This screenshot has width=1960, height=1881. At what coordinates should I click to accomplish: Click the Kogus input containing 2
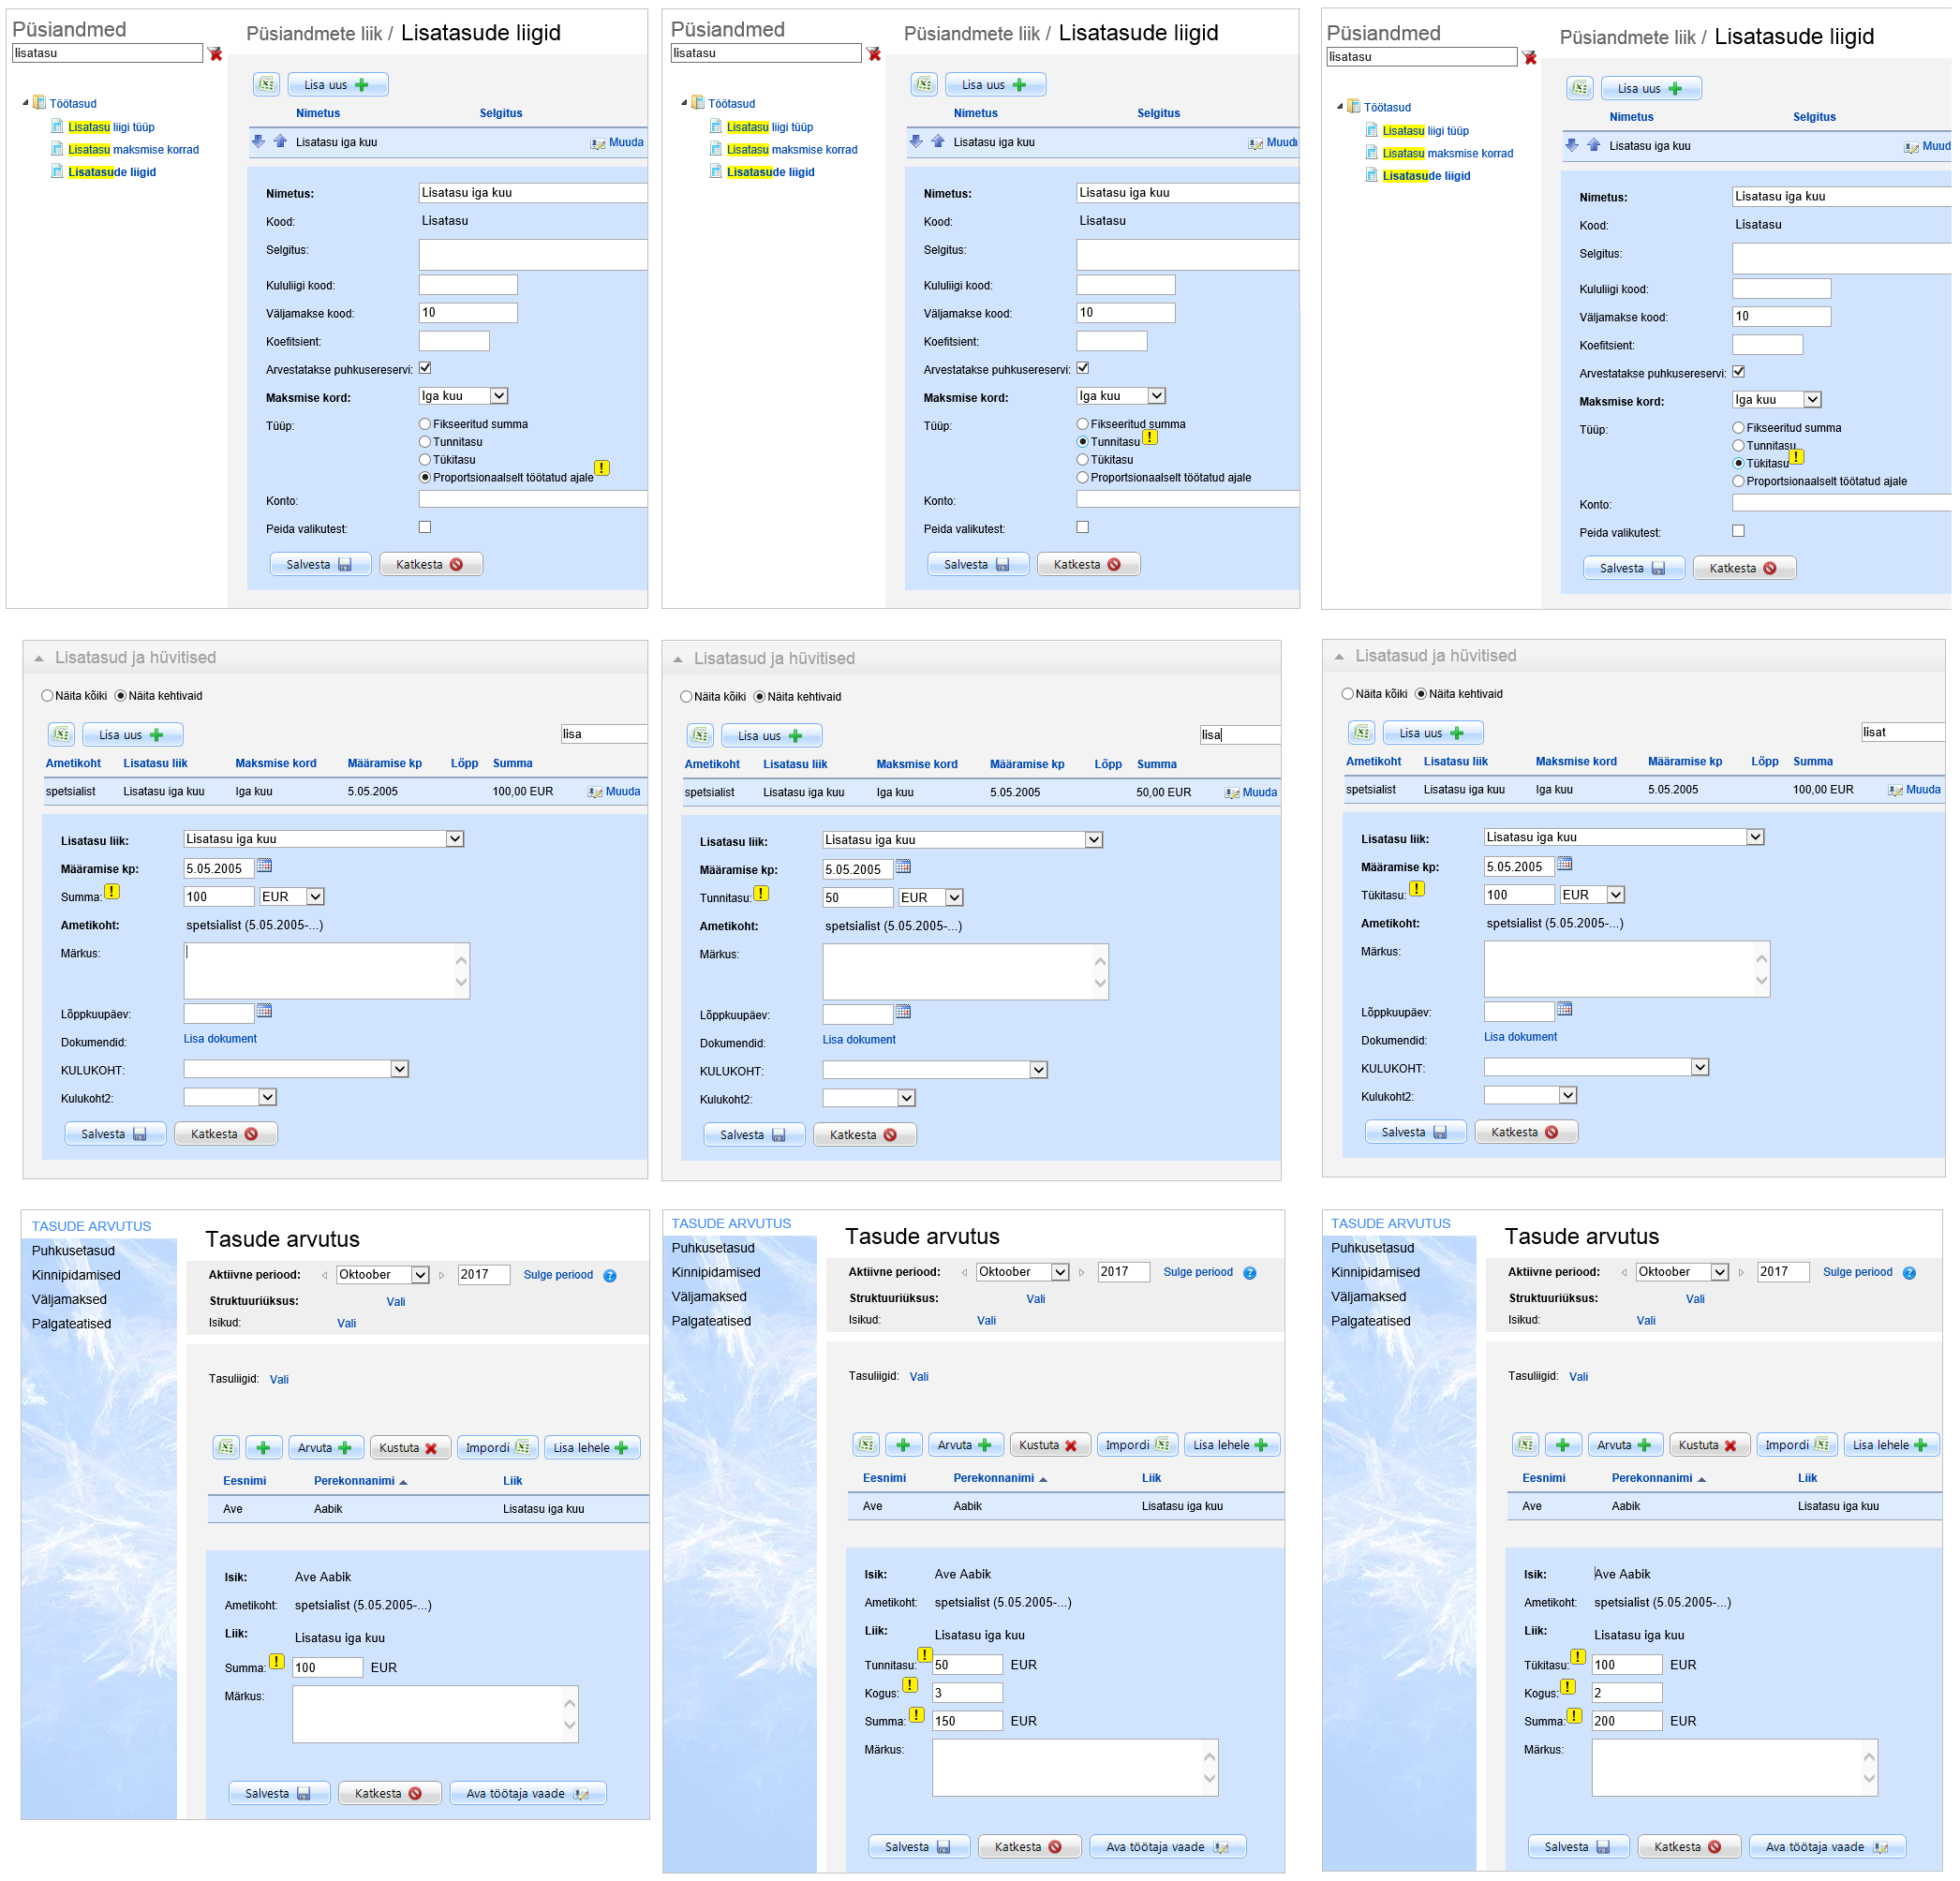coord(1626,1693)
